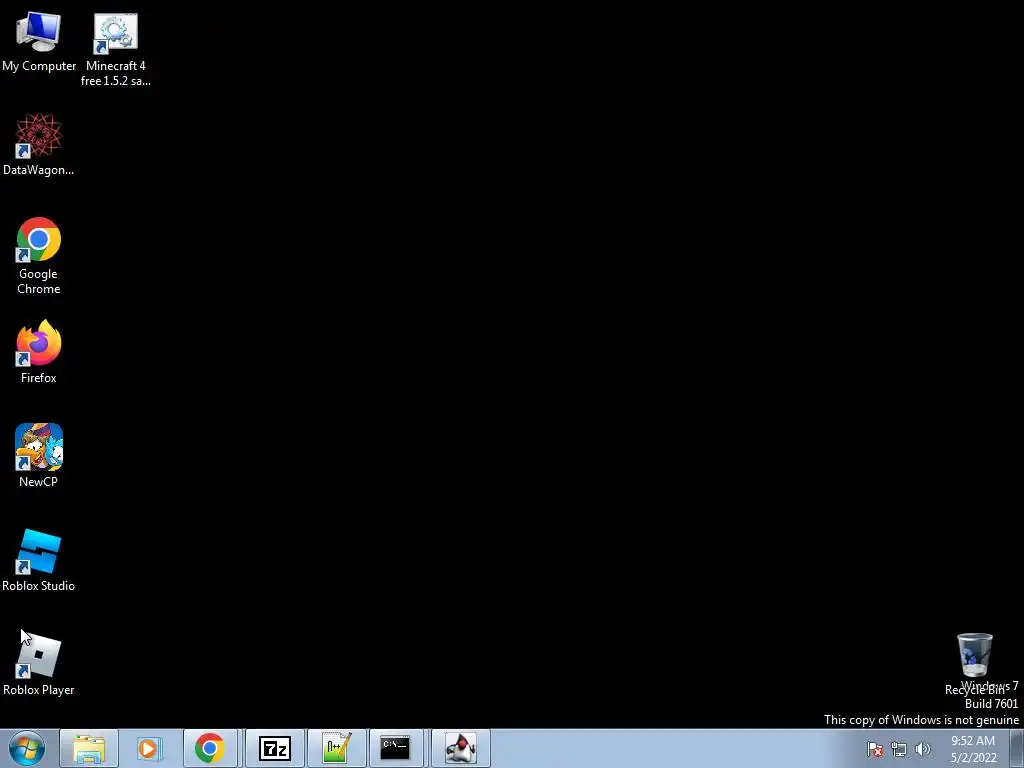1024x768 pixels.
Task: Click the 'Roblox Studio' label text
Action: click(x=39, y=586)
